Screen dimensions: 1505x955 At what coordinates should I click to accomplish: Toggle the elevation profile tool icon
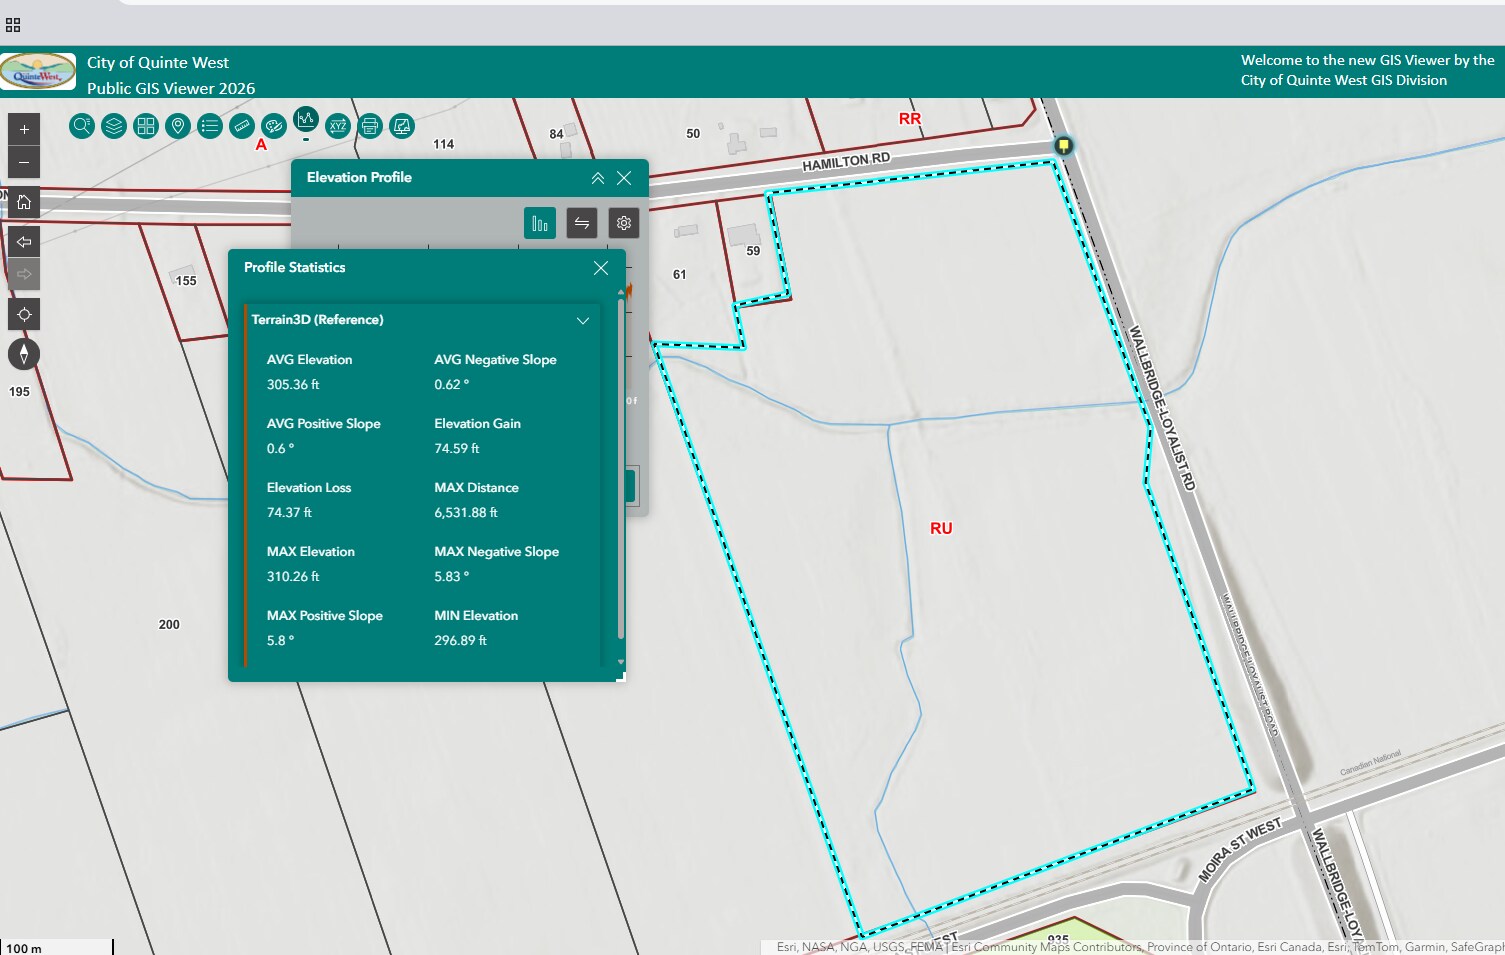click(306, 120)
